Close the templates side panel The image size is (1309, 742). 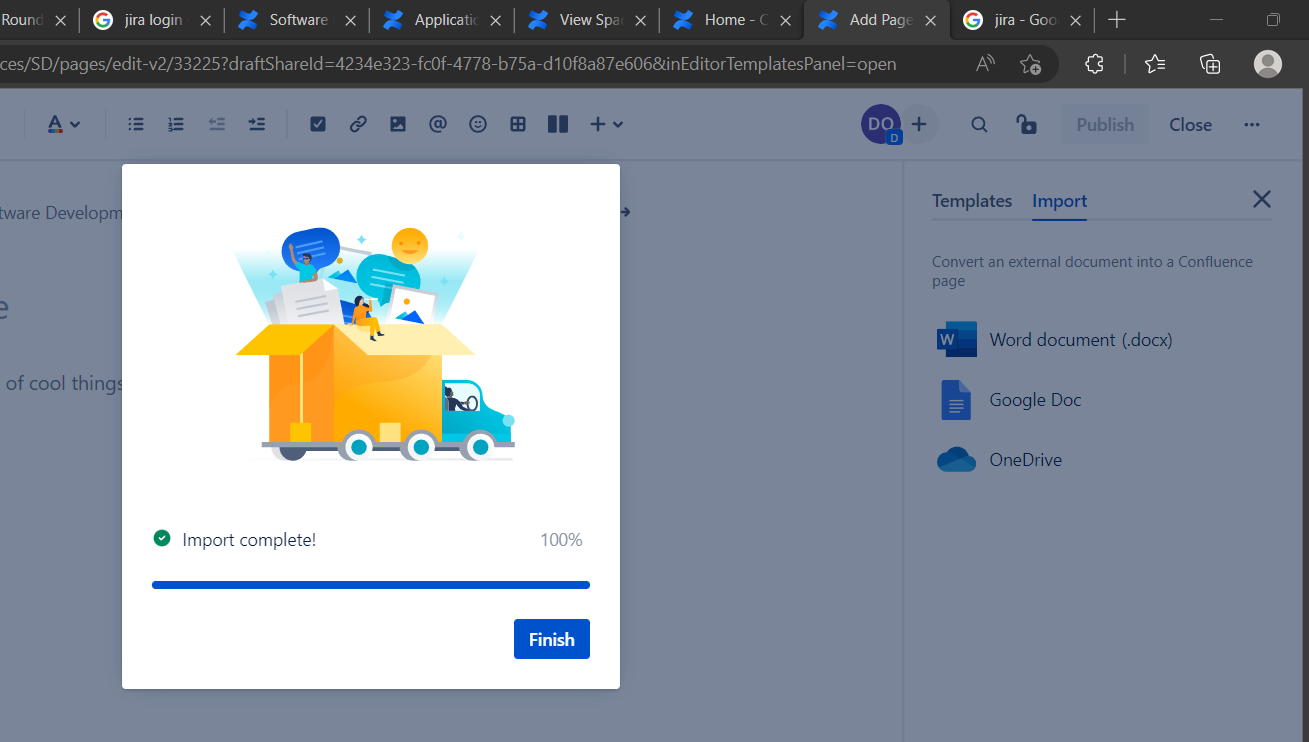tap(1261, 199)
